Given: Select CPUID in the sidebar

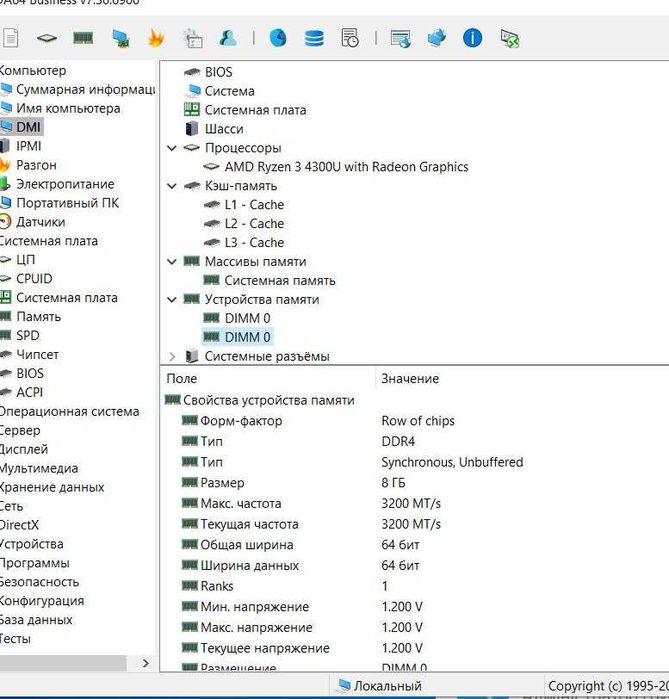Looking at the screenshot, I should tap(34, 278).
